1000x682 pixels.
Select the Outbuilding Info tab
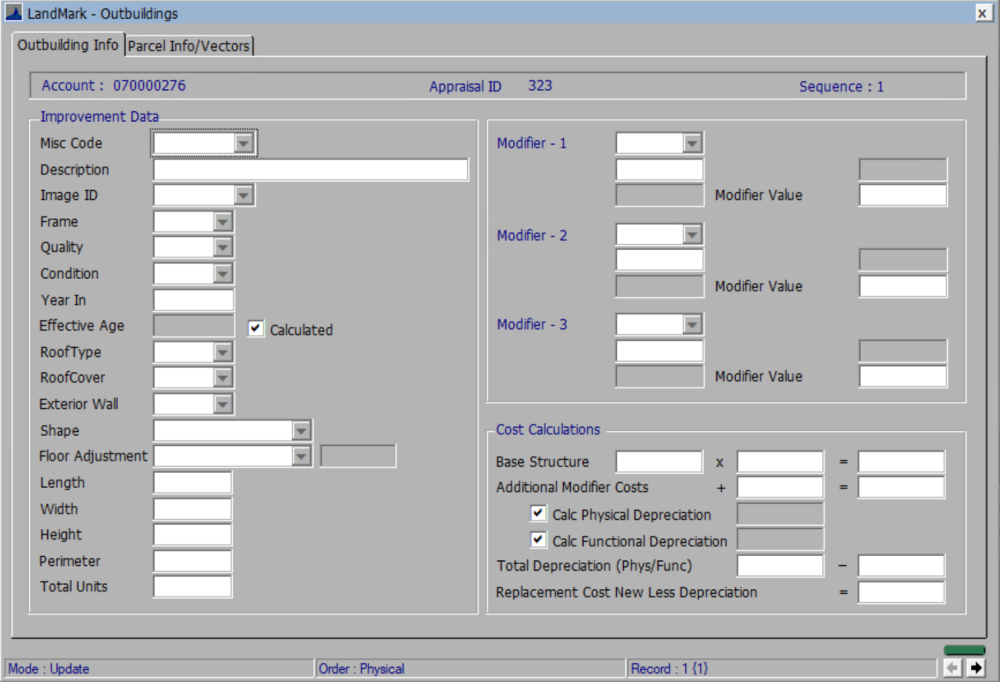coord(68,45)
